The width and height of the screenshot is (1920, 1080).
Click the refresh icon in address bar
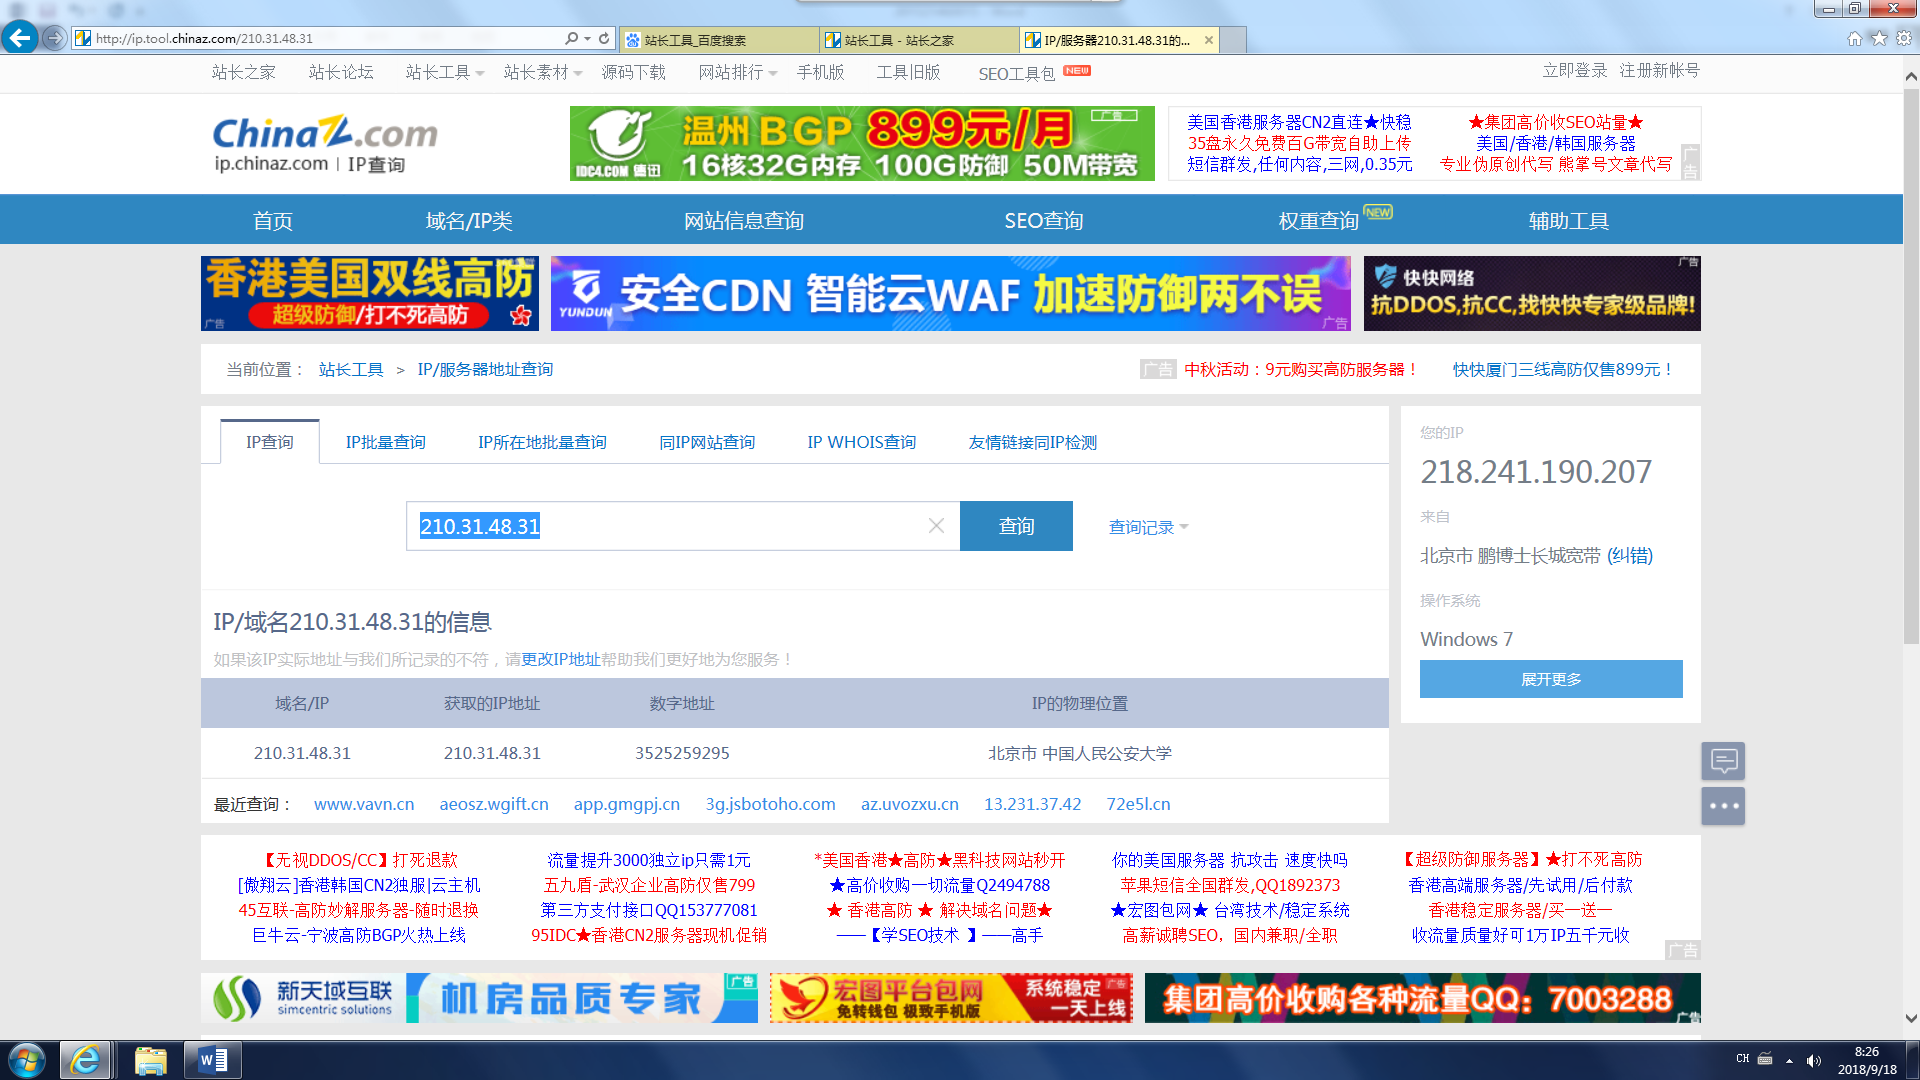[604, 38]
